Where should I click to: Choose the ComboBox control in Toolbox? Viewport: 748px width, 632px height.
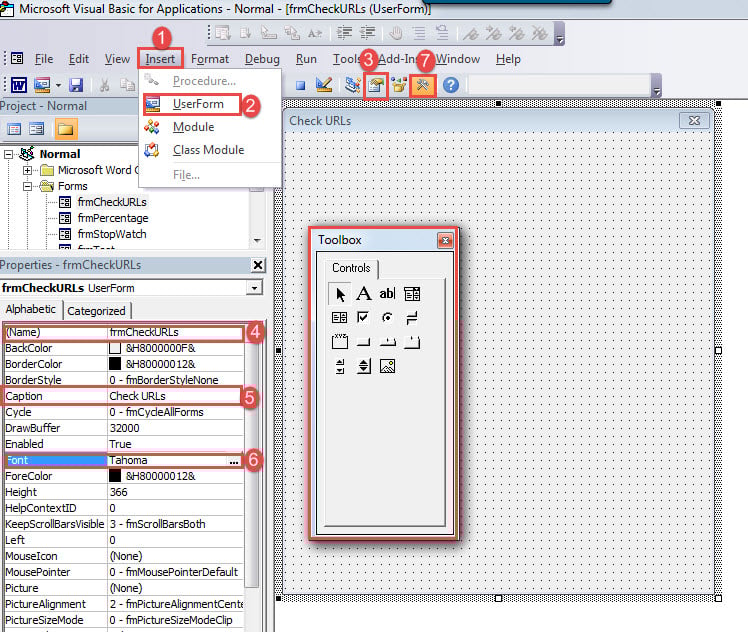pos(412,294)
